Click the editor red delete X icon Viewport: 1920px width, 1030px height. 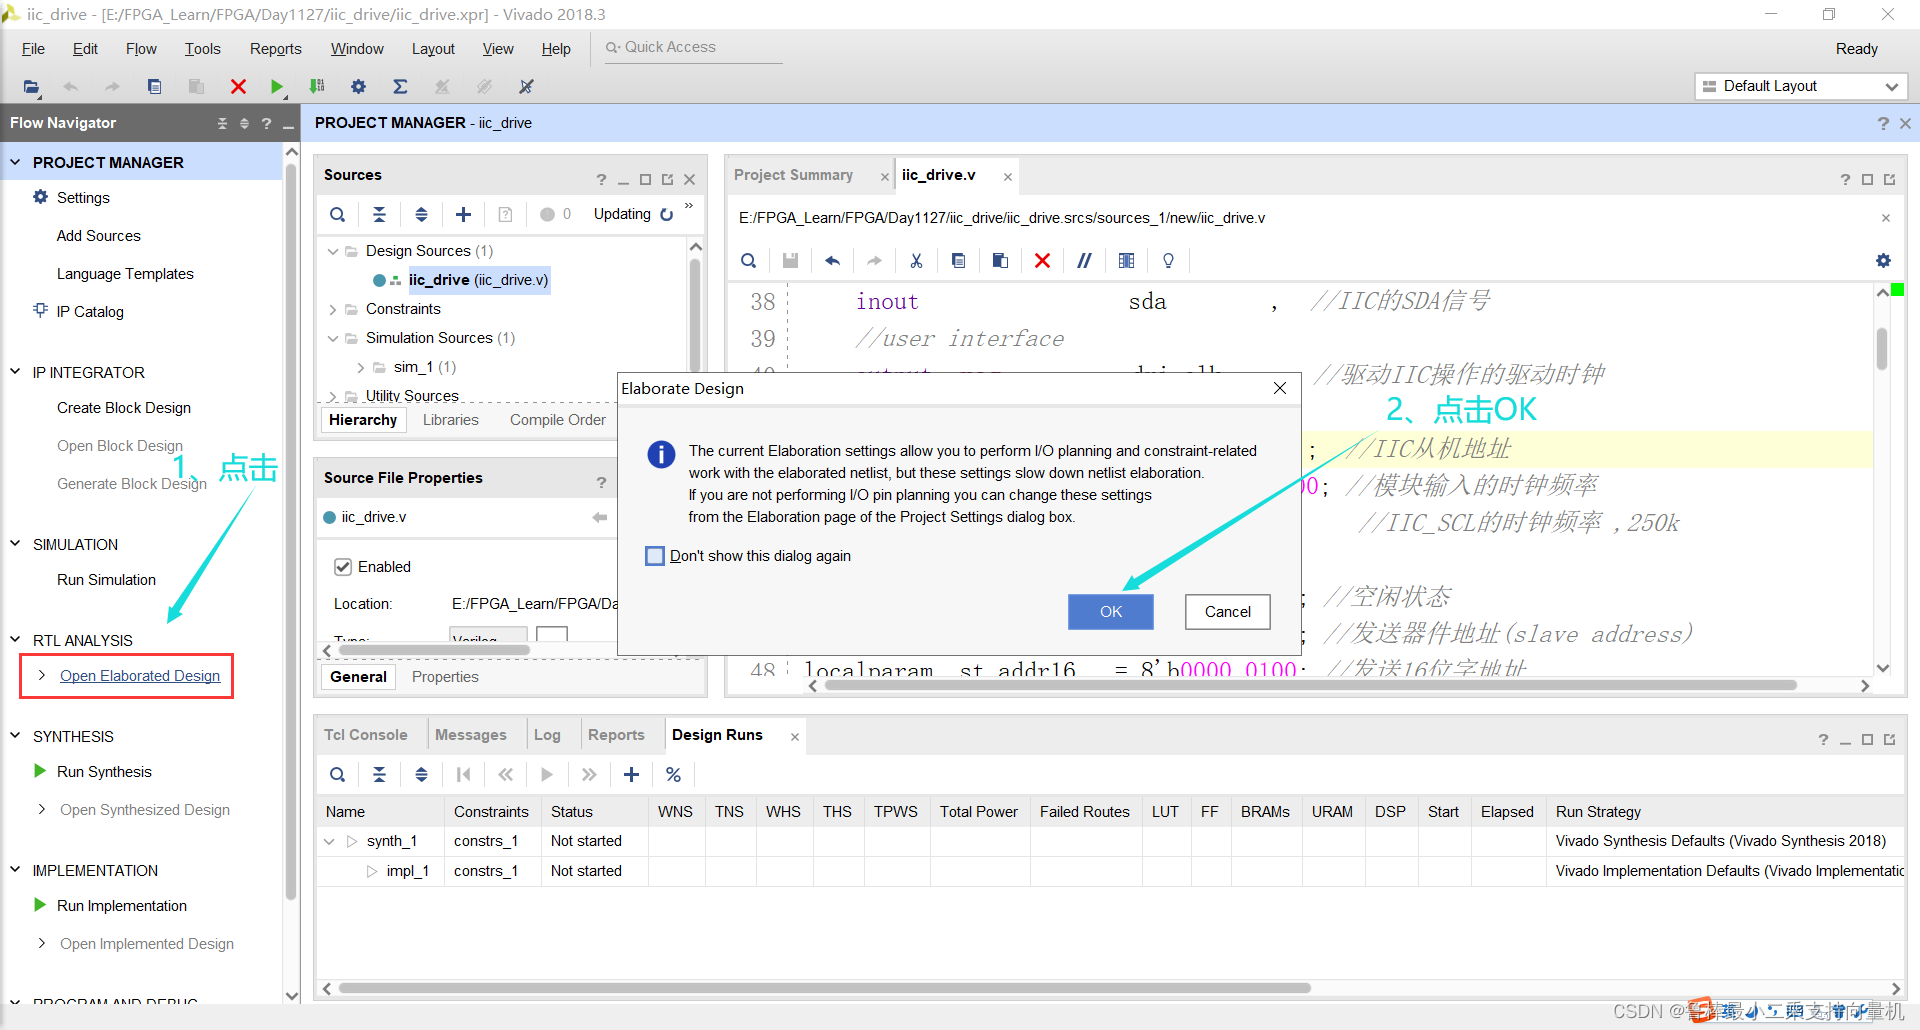point(1042,261)
